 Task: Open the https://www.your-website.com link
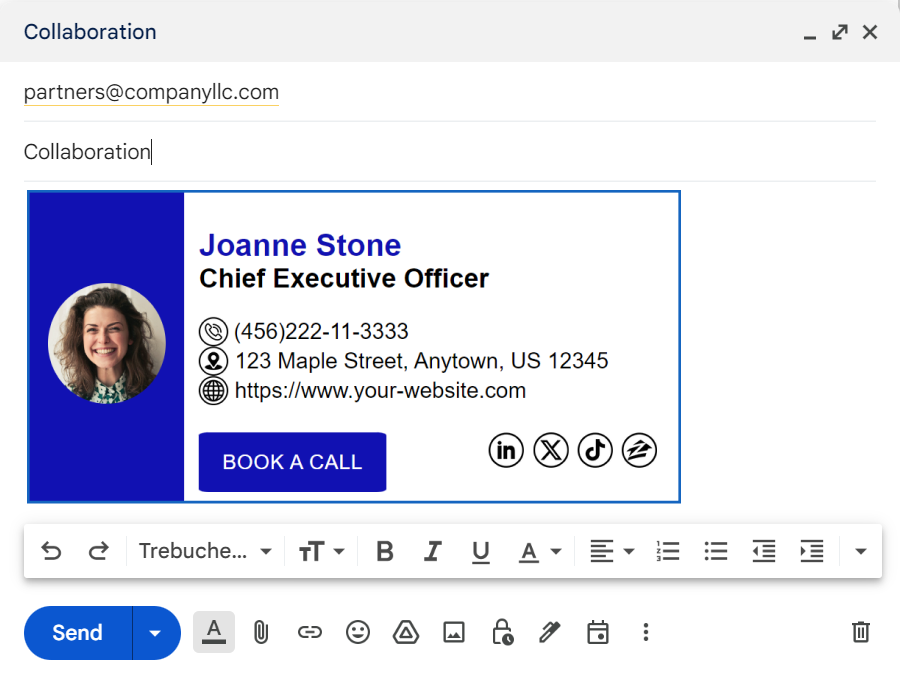pos(380,391)
